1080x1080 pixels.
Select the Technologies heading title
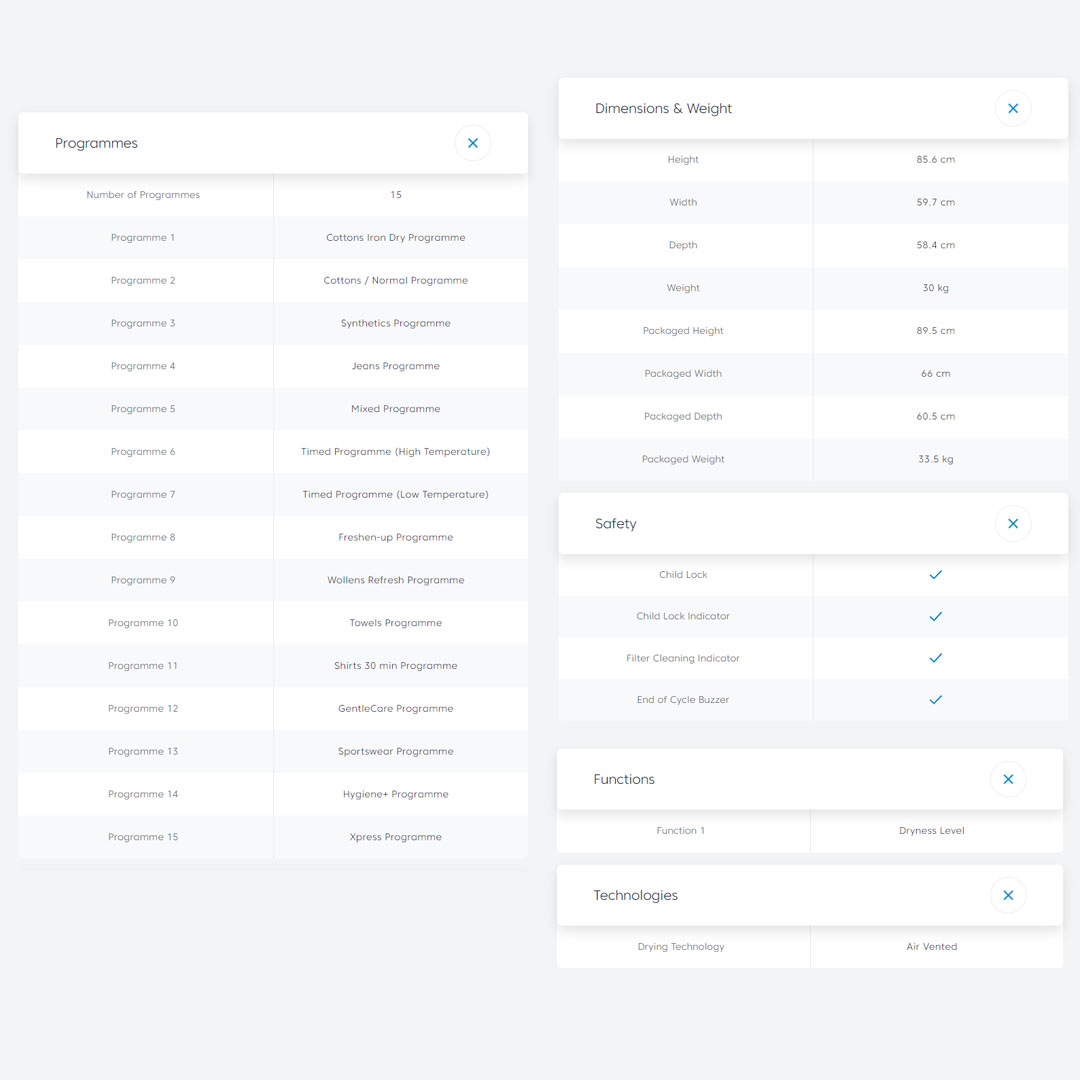pyautogui.click(x=636, y=895)
